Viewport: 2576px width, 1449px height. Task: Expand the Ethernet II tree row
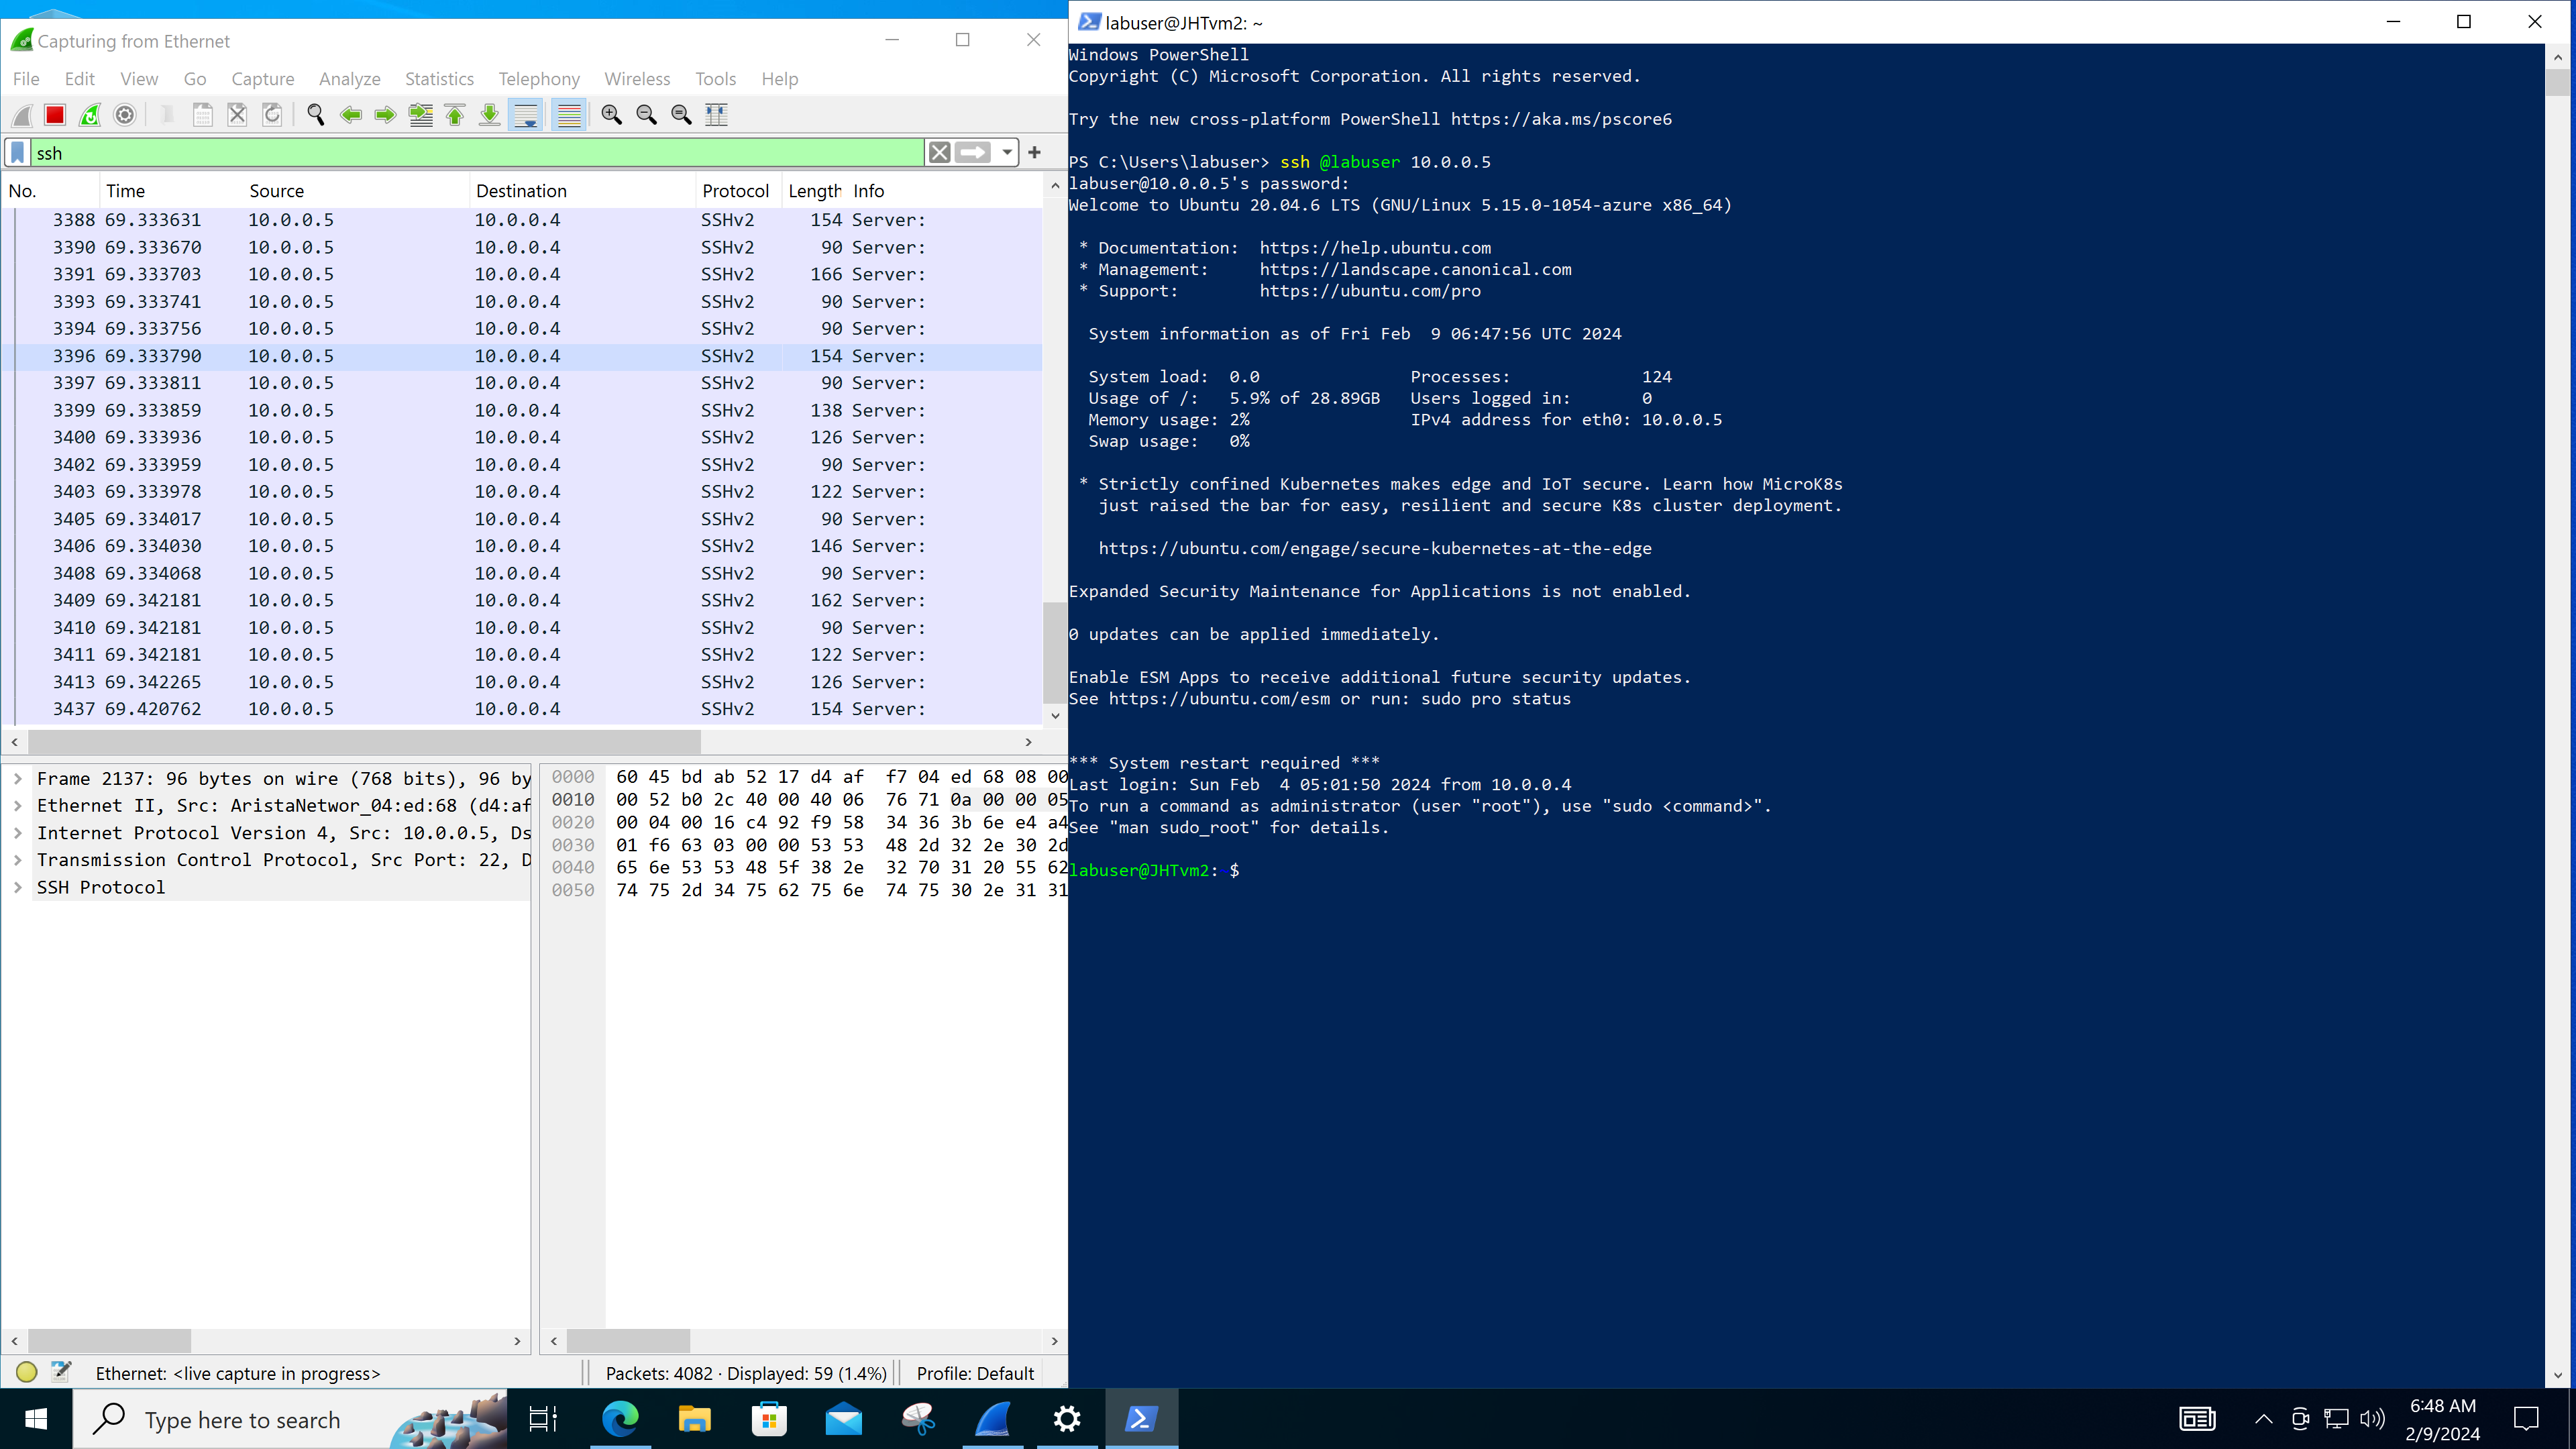[17, 805]
